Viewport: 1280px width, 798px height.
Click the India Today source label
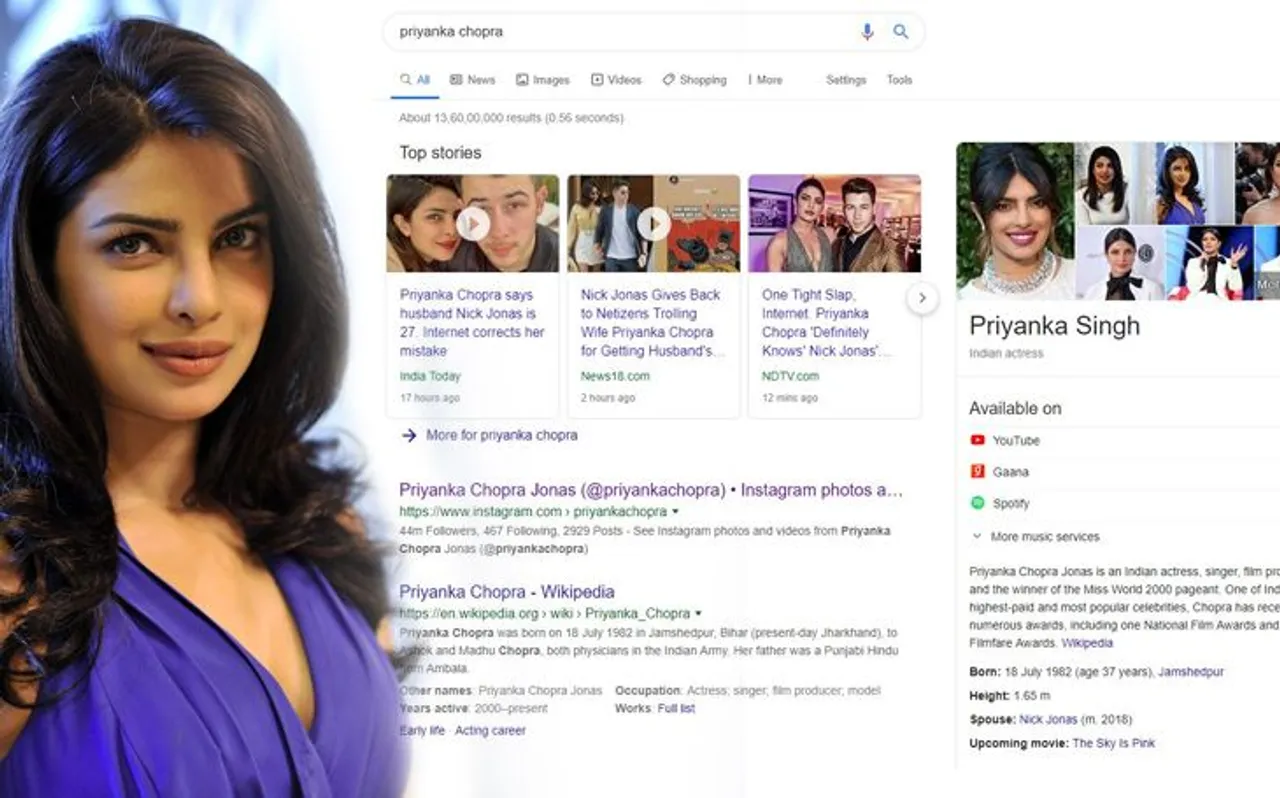[x=430, y=376]
